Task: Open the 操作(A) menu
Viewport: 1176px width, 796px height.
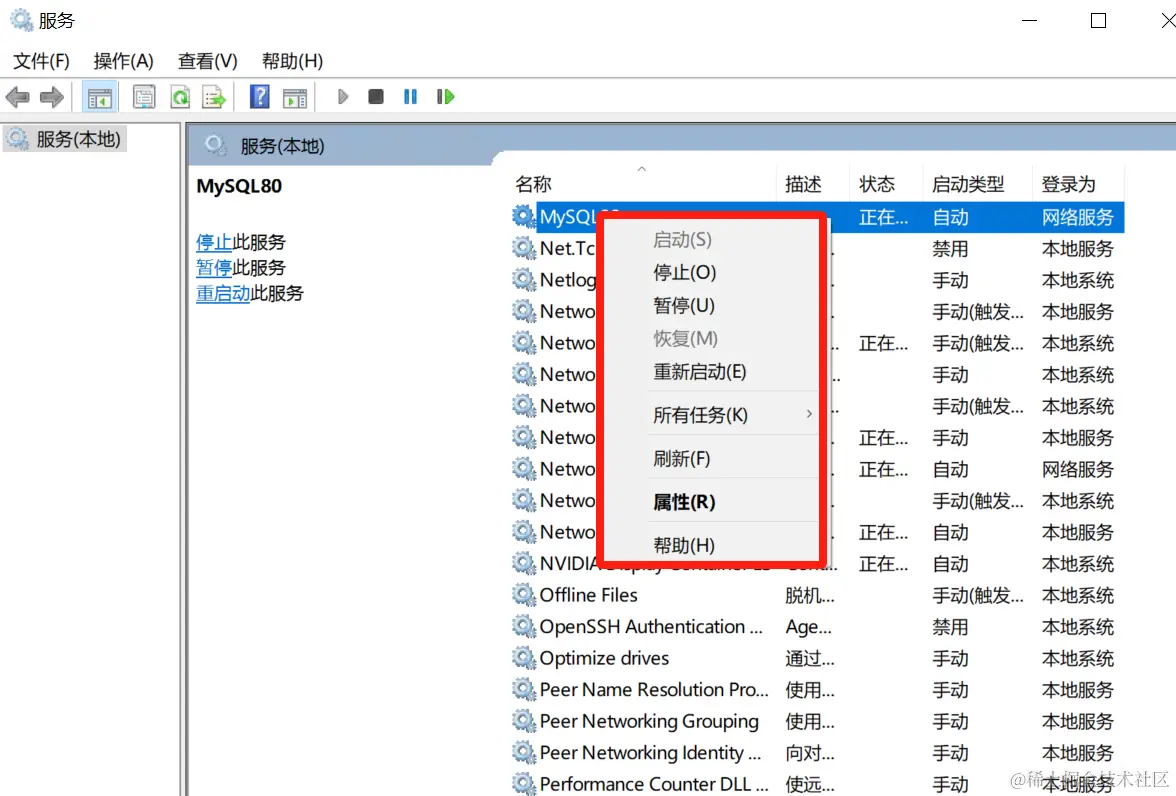Action: [124, 61]
